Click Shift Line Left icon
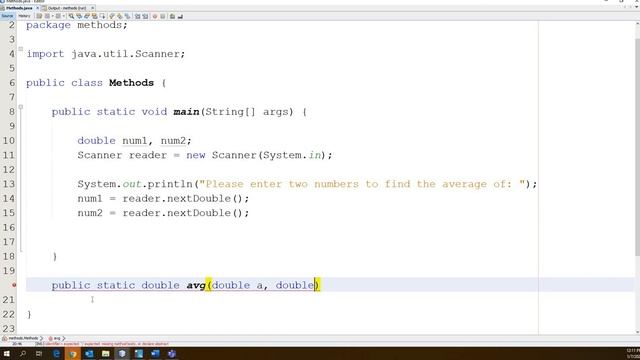This screenshot has width=640, height=360. (x=137, y=16)
